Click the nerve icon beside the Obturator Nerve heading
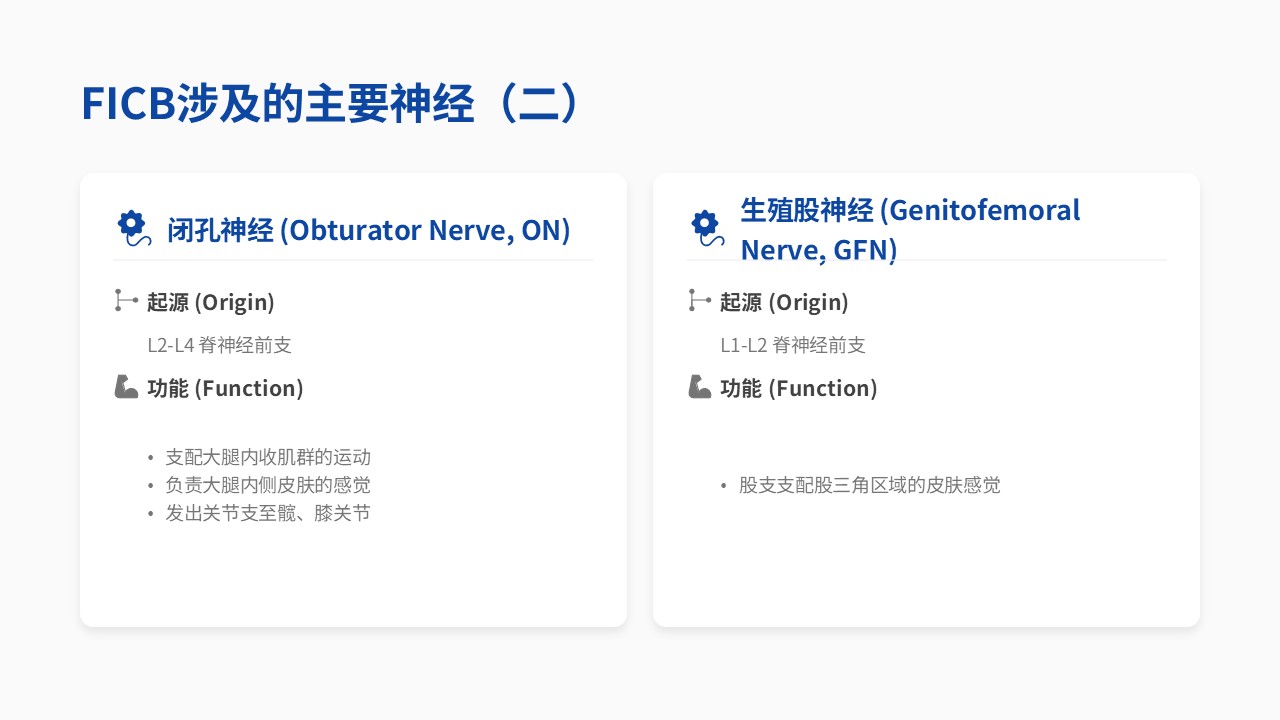The height and width of the screenshot is (720, 1280). pyautogui.click(x=132, y=229)
